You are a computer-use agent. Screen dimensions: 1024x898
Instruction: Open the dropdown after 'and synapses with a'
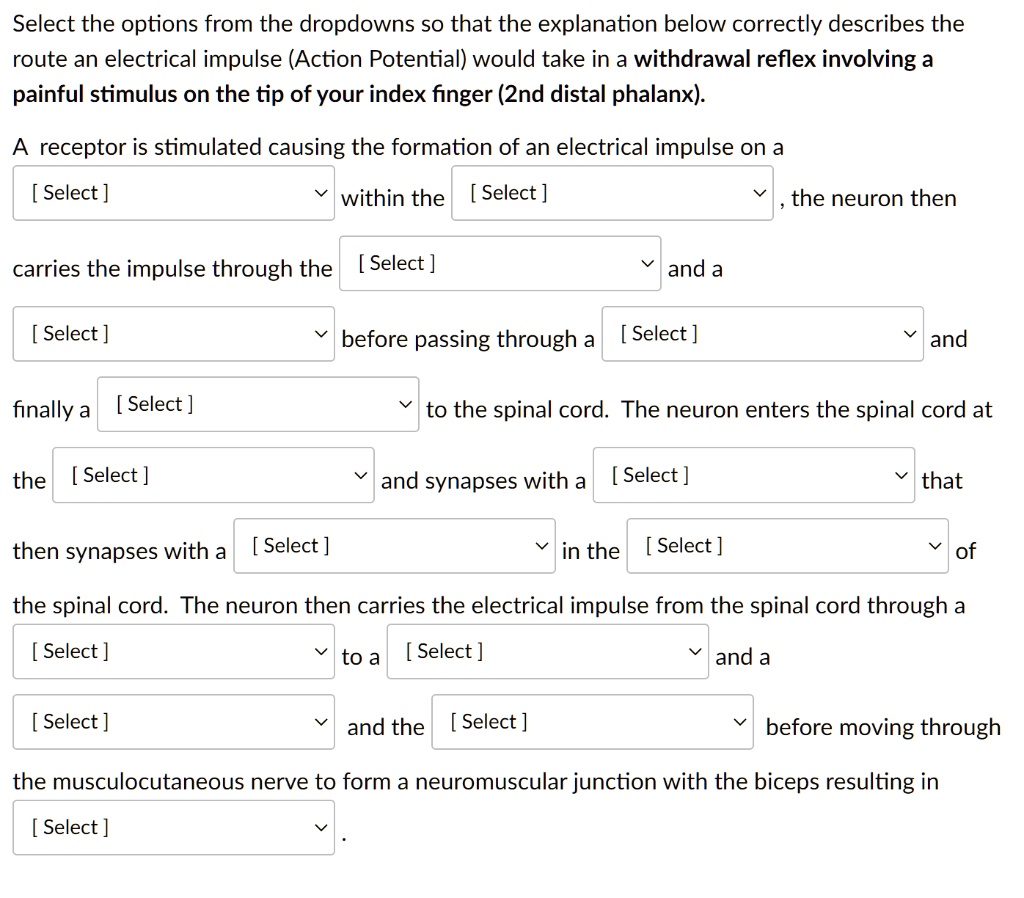coord(752,474)
